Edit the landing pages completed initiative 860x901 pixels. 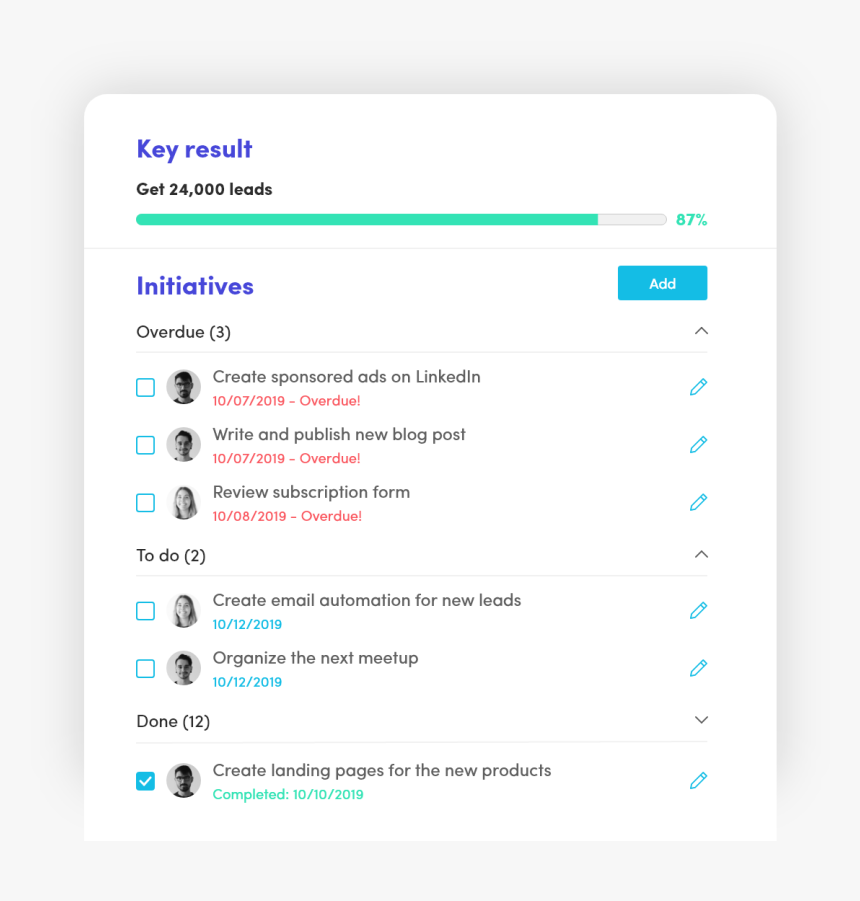click(x=698, y=781)
